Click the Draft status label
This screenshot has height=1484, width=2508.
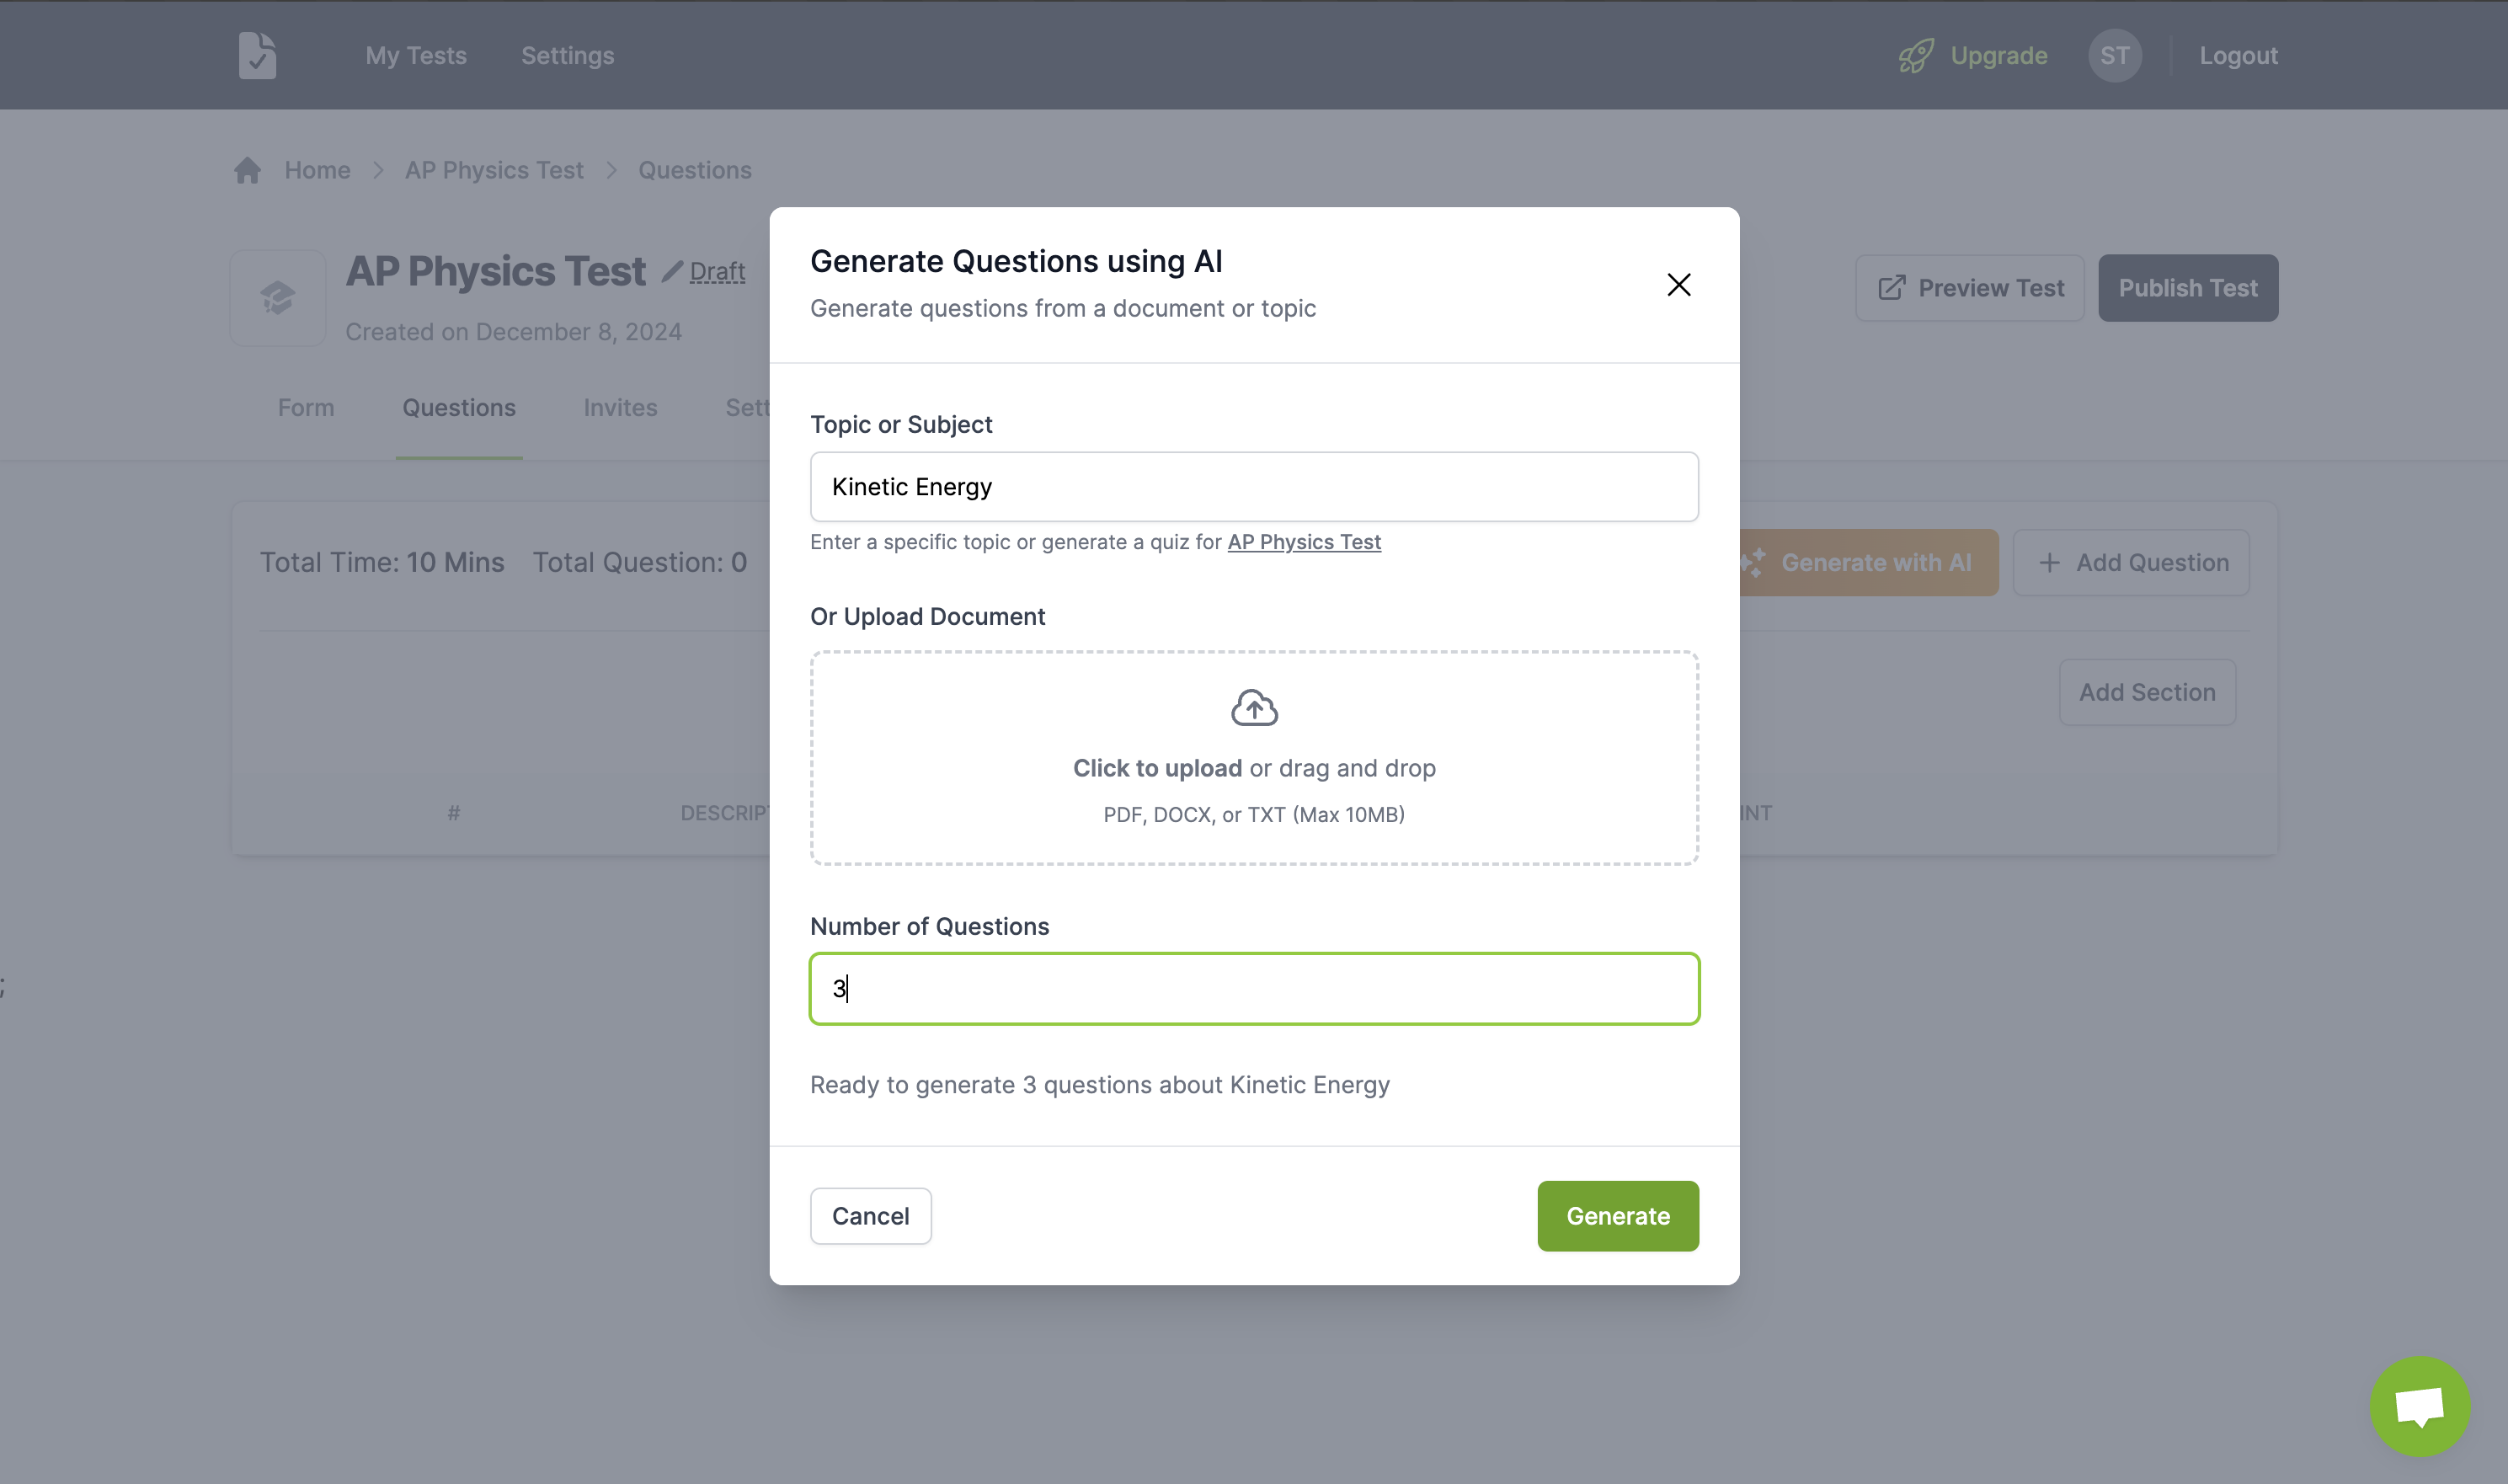pos(717,272)
